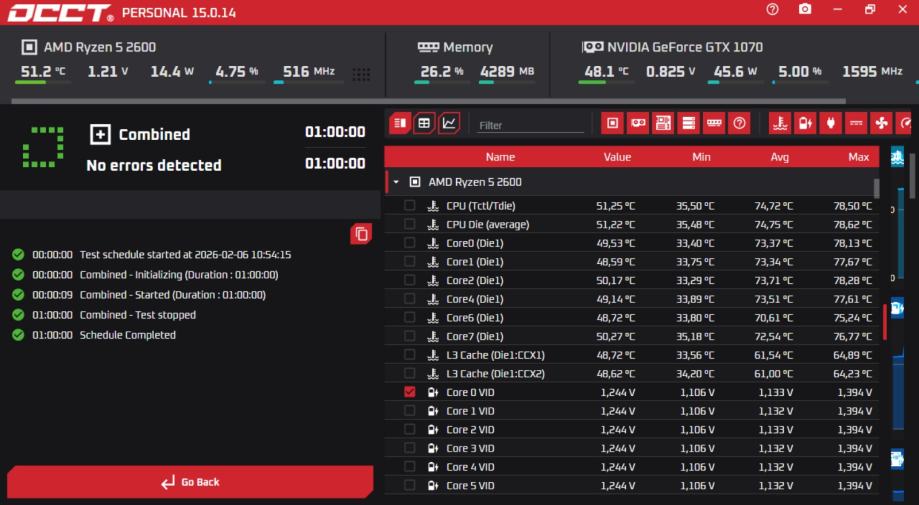Click the Memory module icon in header

coord(428,47)
